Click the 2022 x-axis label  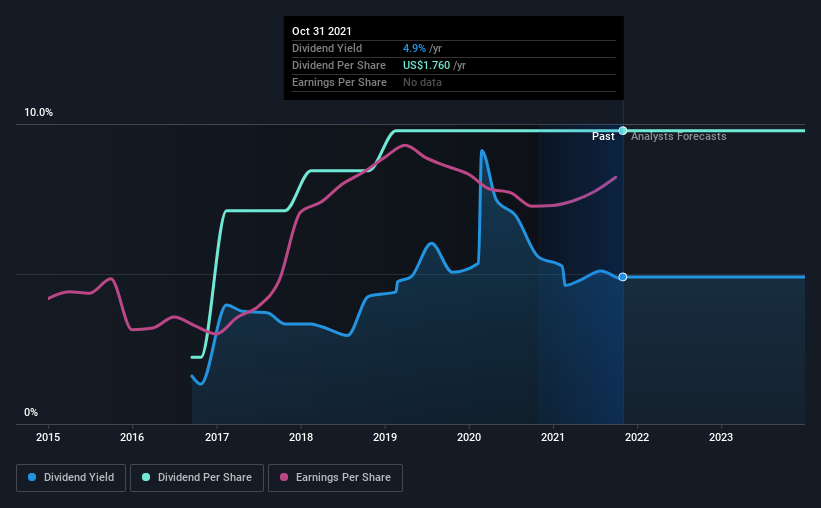coord(637,437)
